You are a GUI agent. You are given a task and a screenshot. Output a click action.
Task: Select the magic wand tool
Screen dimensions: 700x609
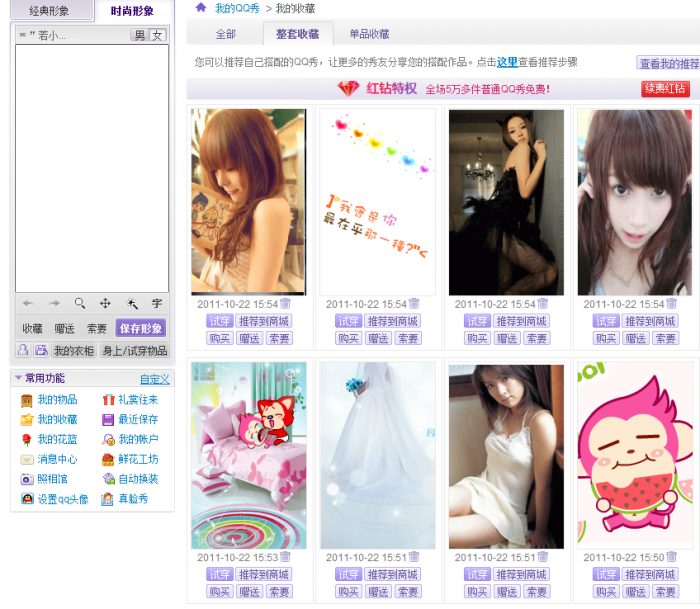click(x=131, y=304)
